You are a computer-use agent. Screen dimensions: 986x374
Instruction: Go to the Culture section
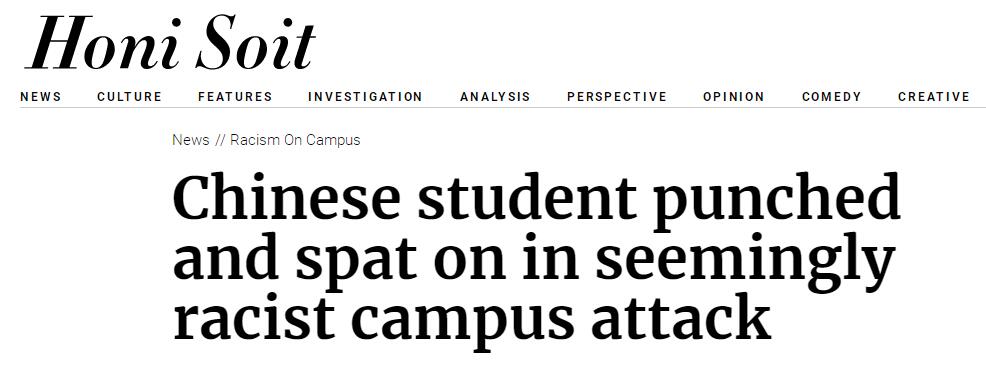(130, 97)
